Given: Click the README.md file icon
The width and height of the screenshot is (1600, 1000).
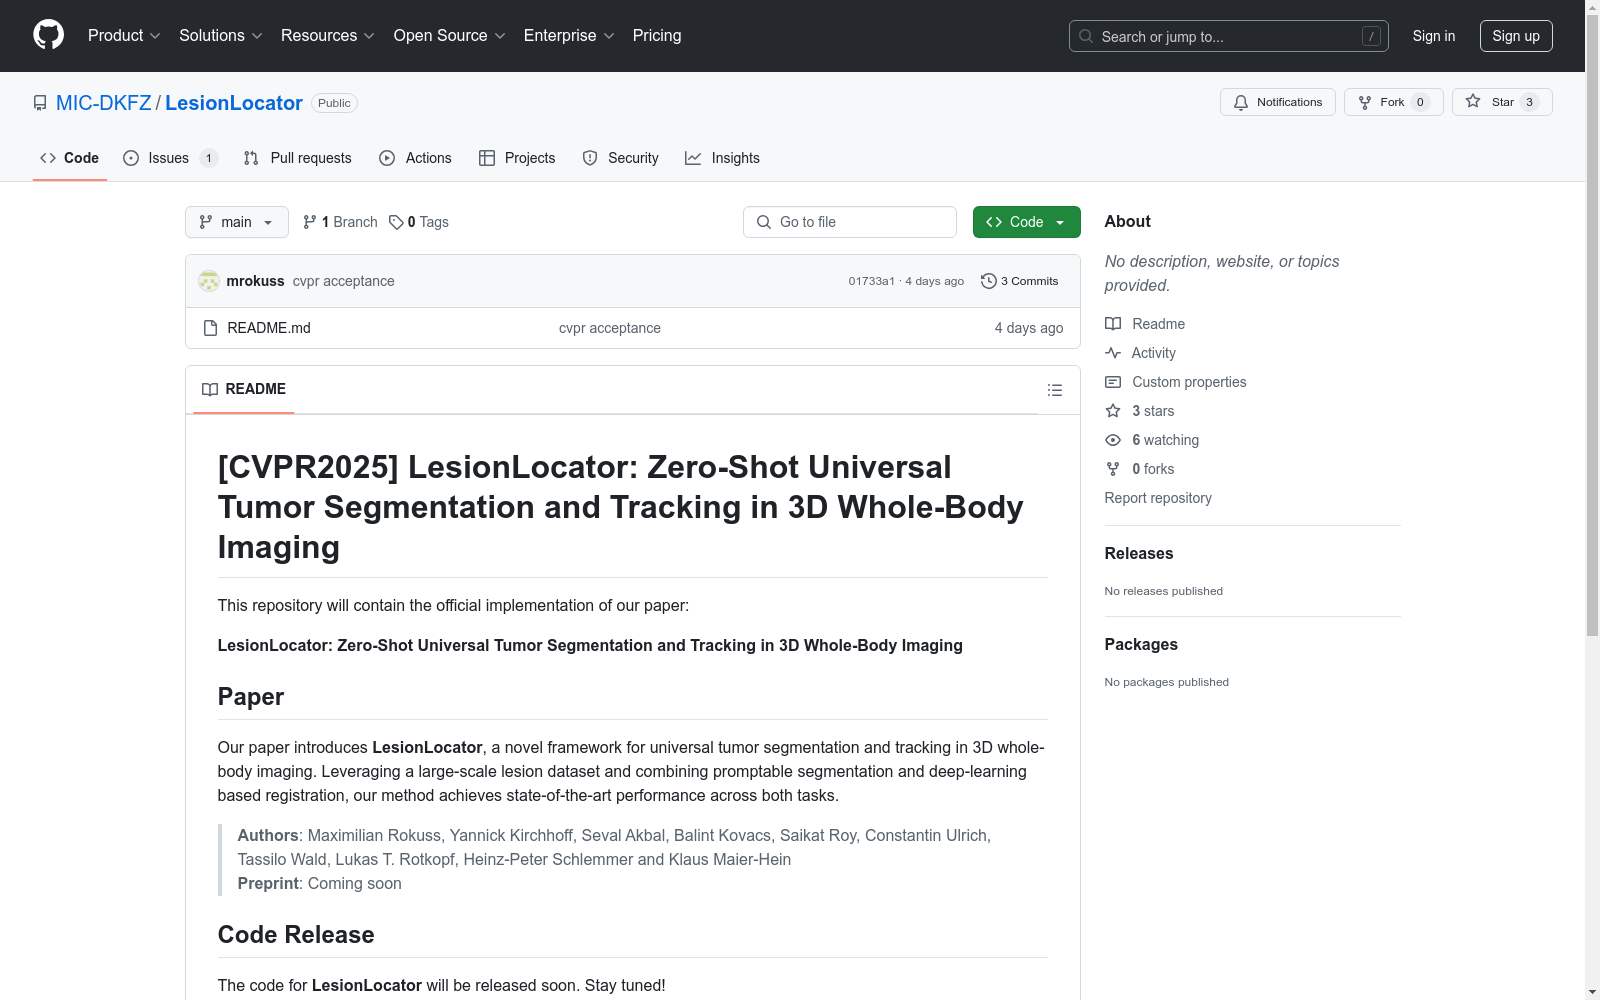Looking at the screenshot, I should 210,328.
